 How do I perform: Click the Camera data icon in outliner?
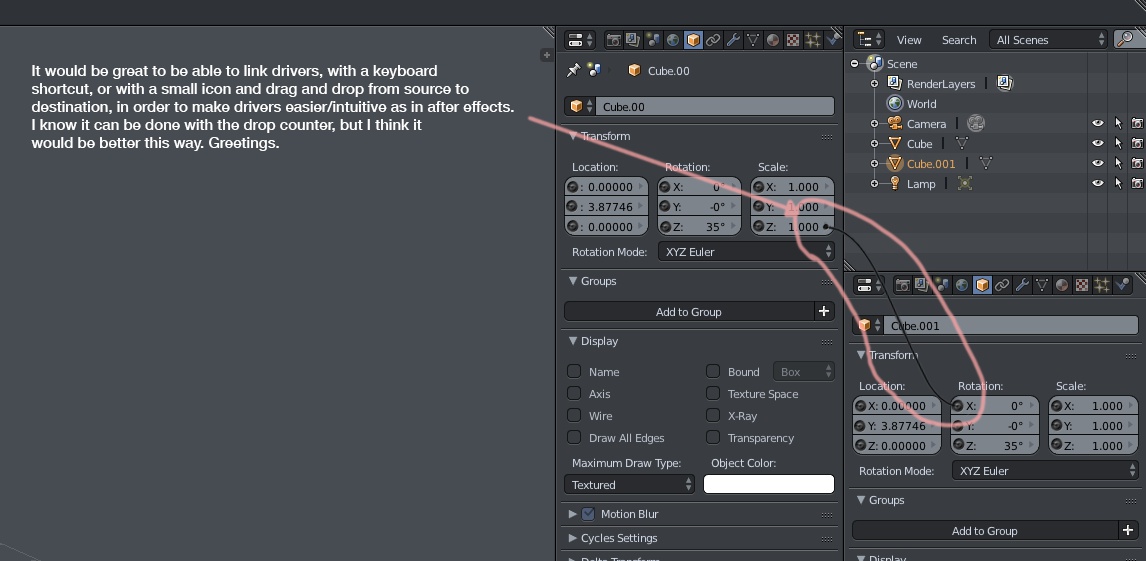976,123
